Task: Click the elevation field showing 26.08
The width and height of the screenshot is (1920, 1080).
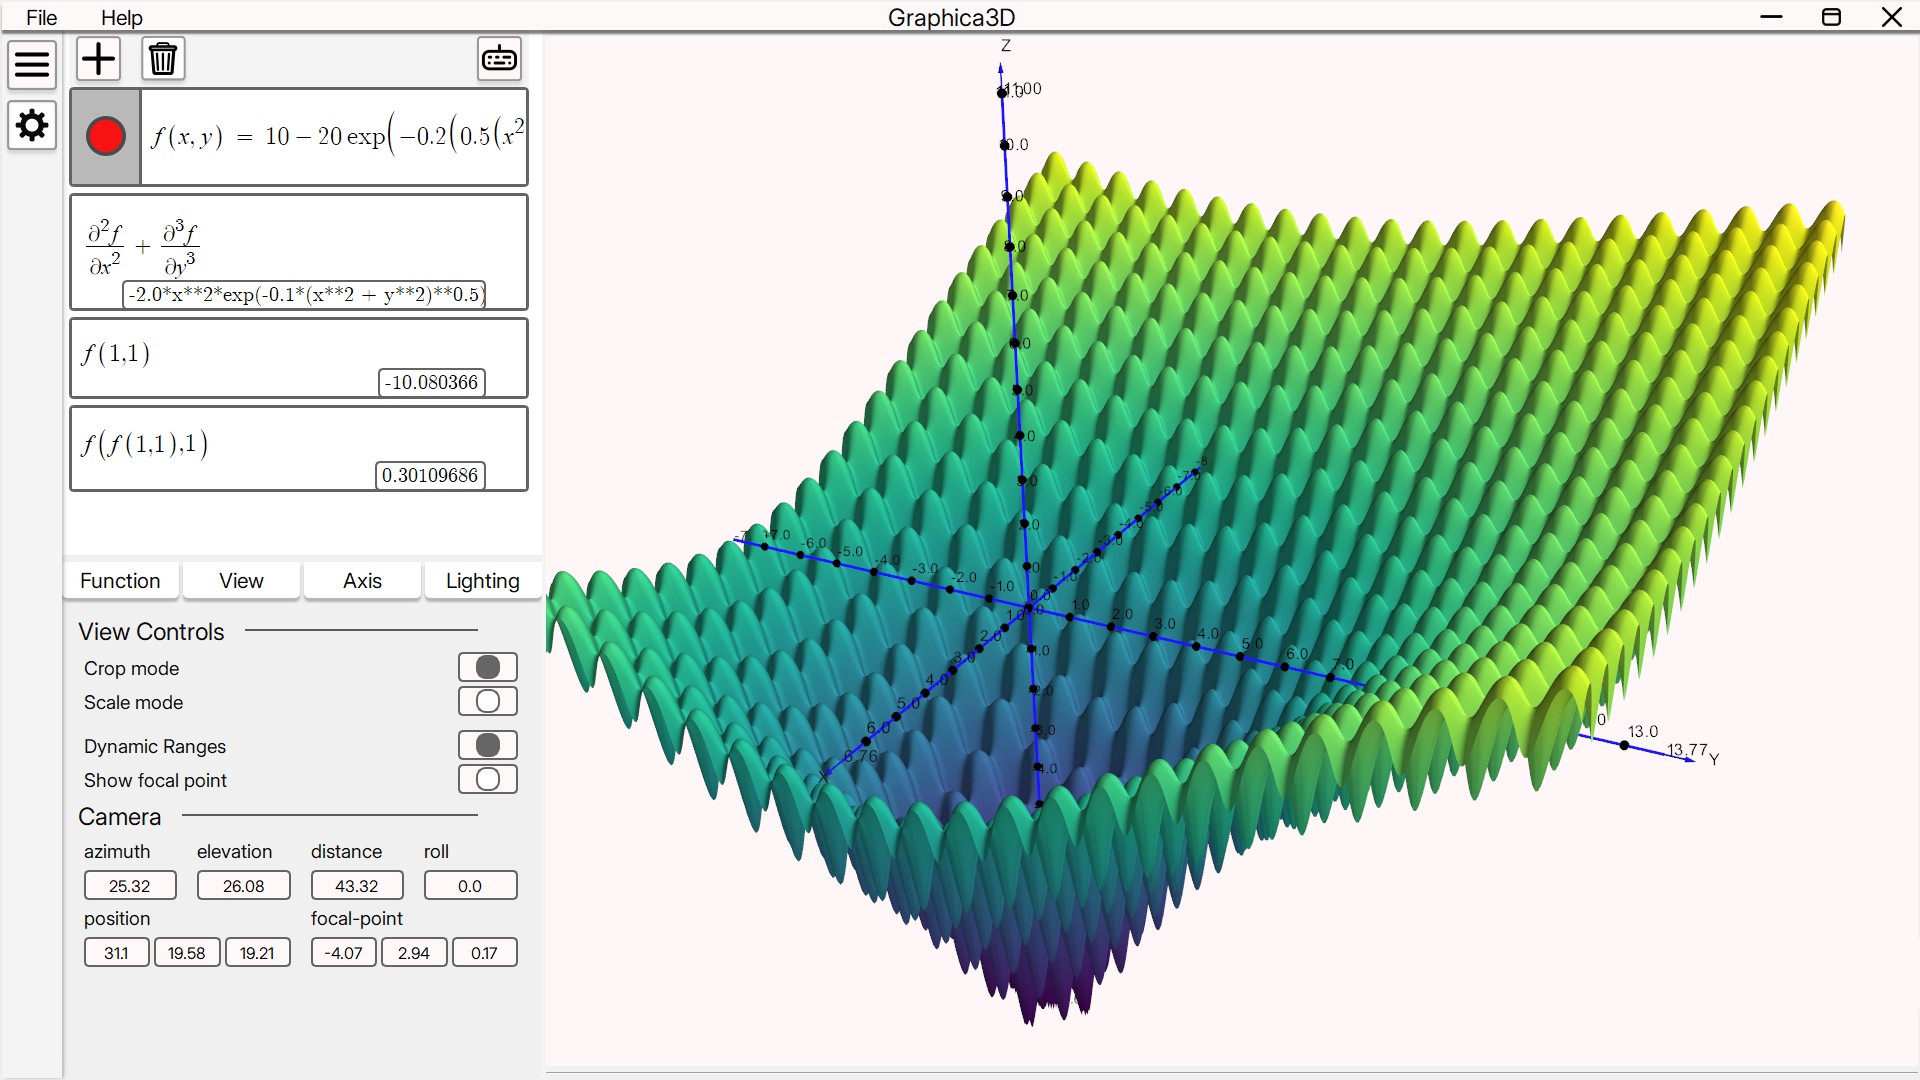Action: 244,886
